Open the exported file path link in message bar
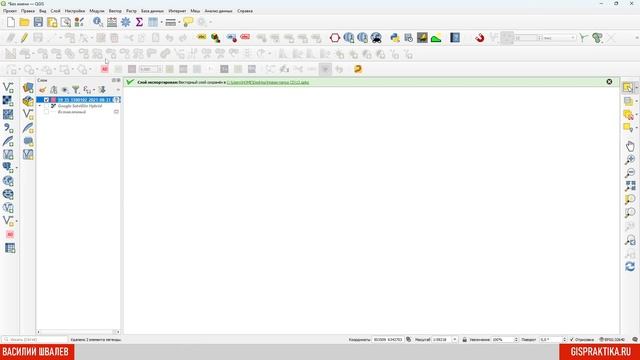This screenshot has width=640, height=360. [268, 82]
